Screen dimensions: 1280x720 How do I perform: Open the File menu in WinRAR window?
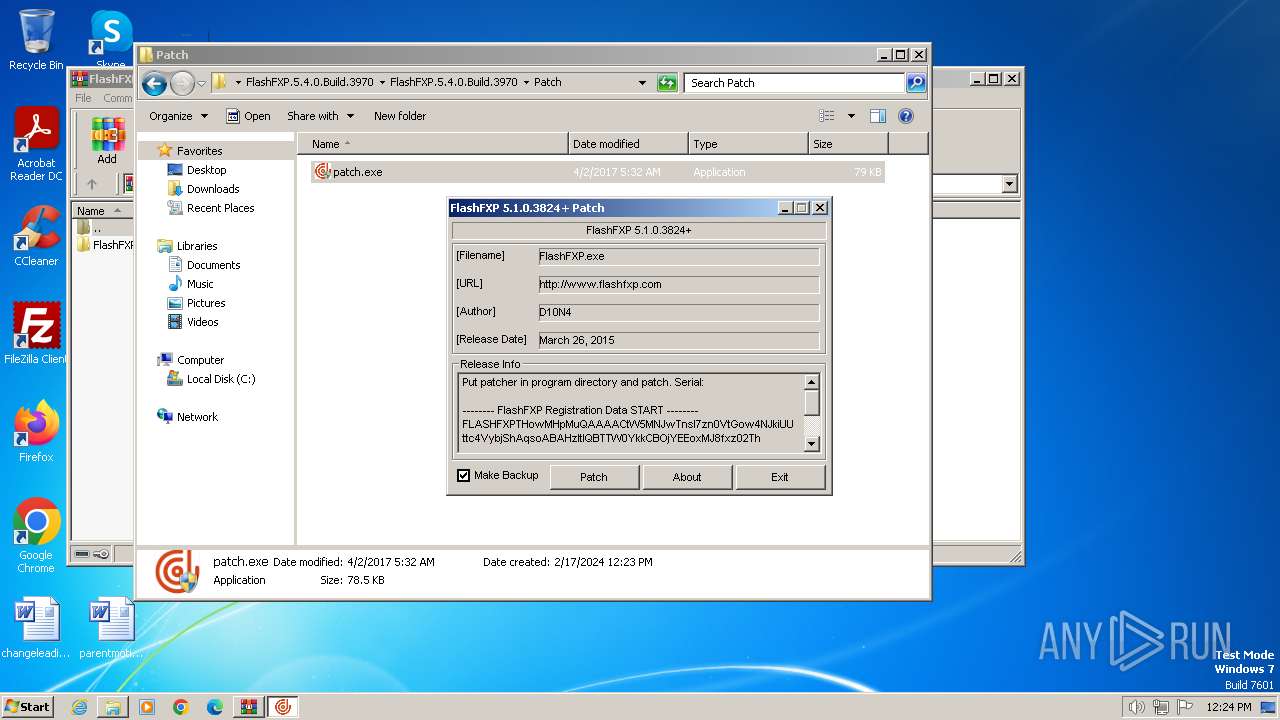coord(83,98)
